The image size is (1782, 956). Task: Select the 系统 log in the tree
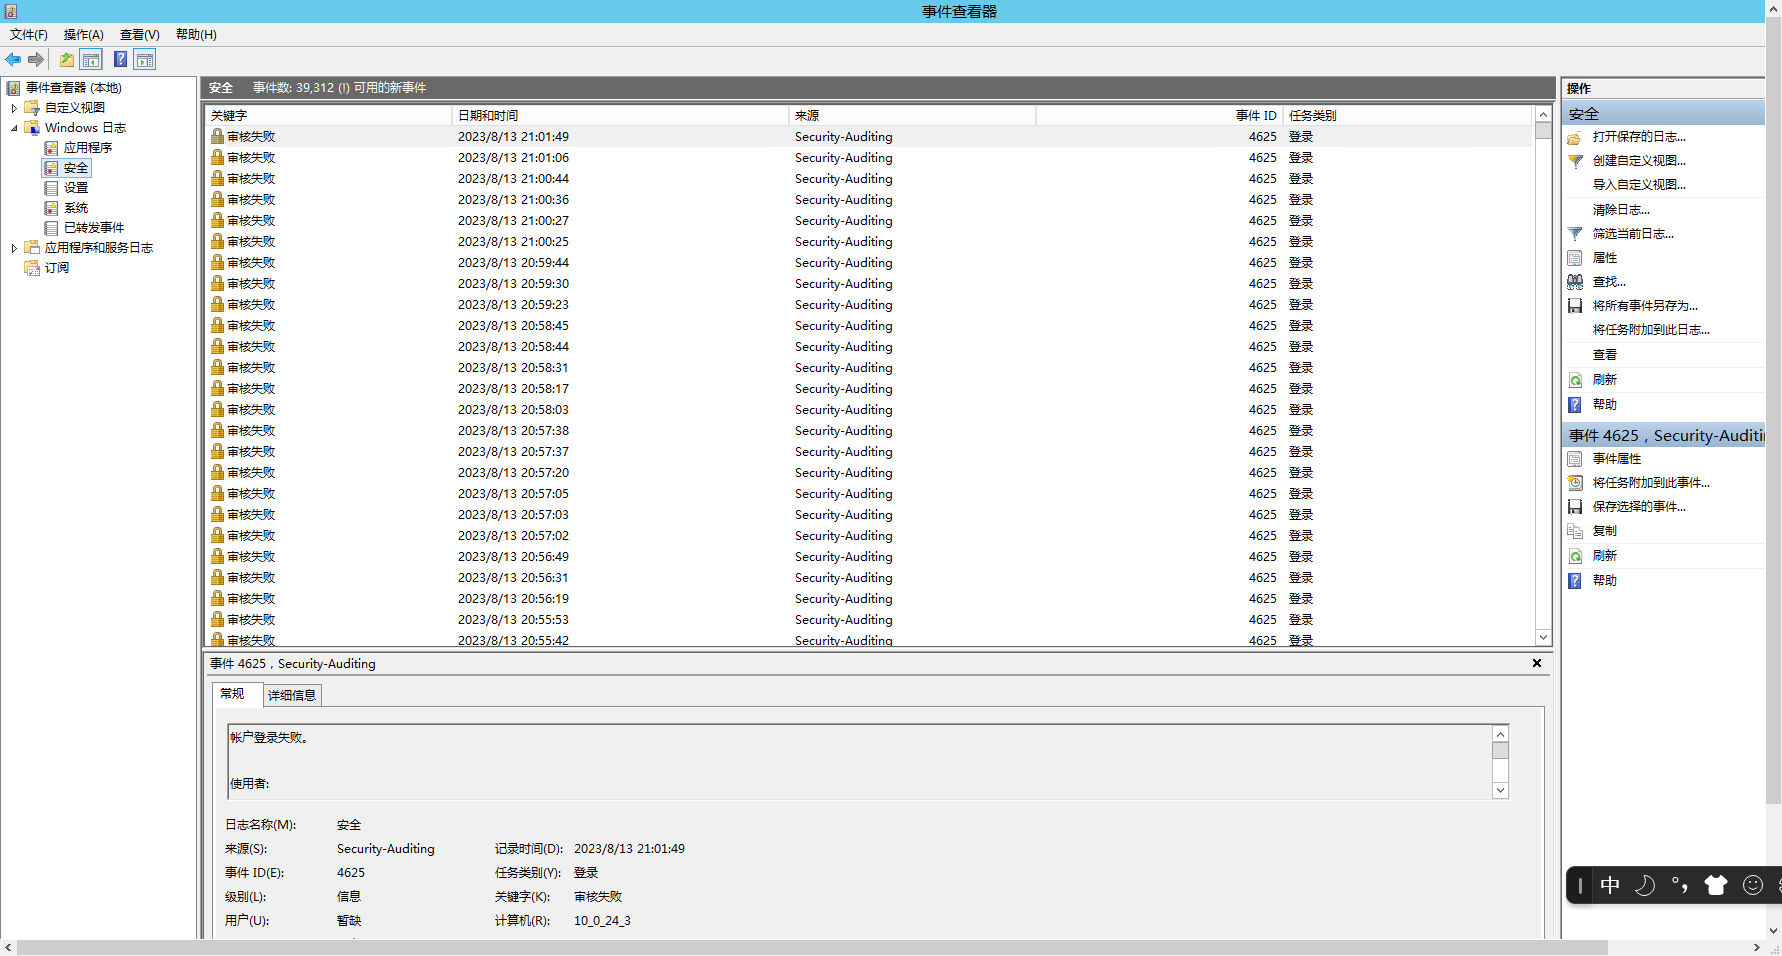click(73, 207)
